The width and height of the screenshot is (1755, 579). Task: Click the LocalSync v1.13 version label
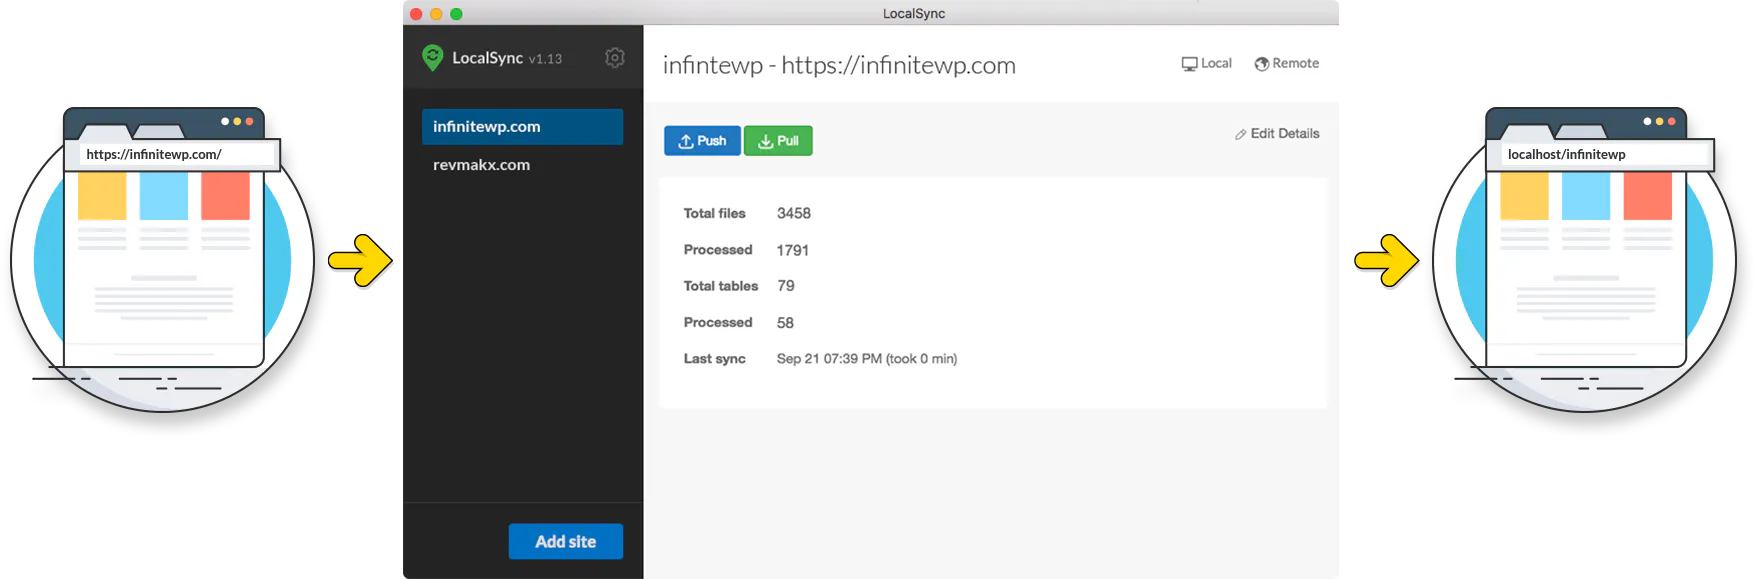coord(545,59)
